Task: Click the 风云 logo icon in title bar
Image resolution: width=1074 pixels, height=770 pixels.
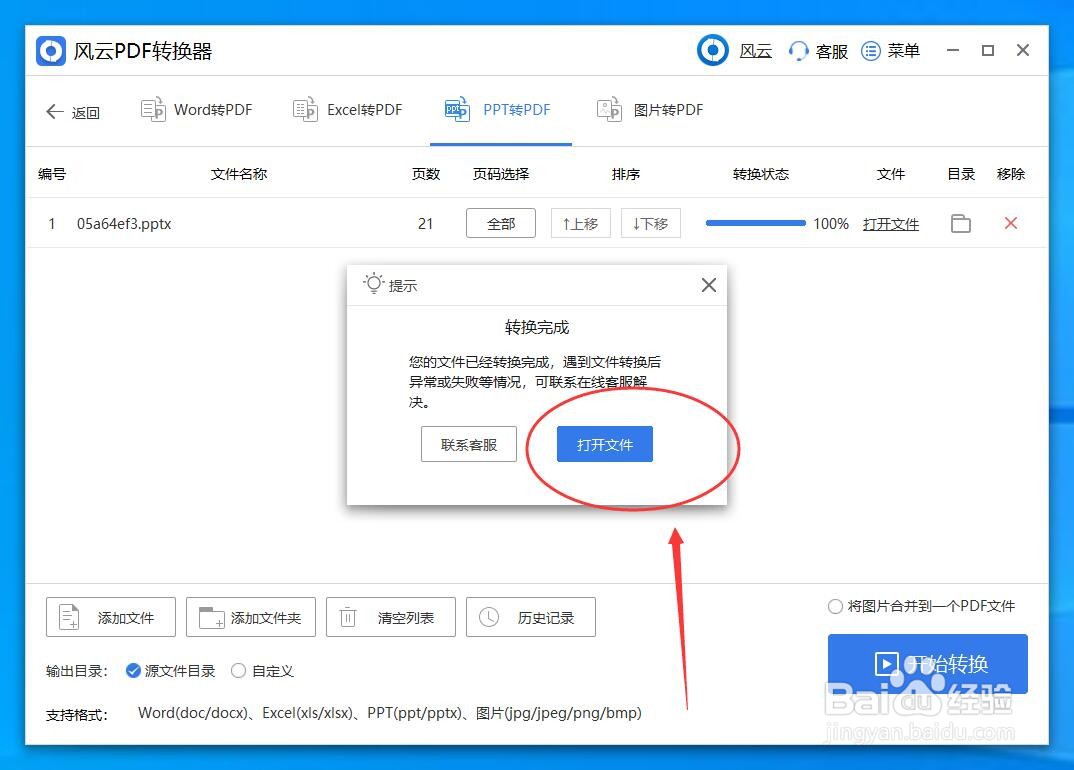Action: point(712,50)
